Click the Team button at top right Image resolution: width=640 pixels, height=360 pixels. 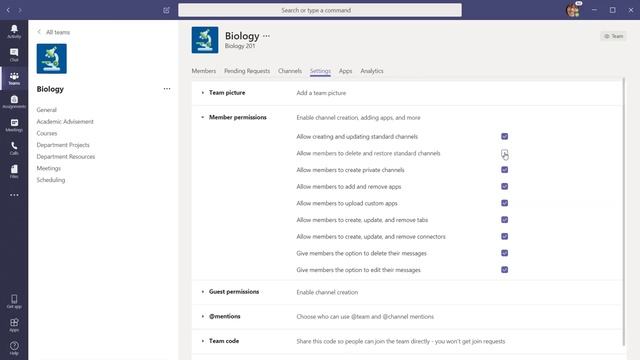[613, 36]
